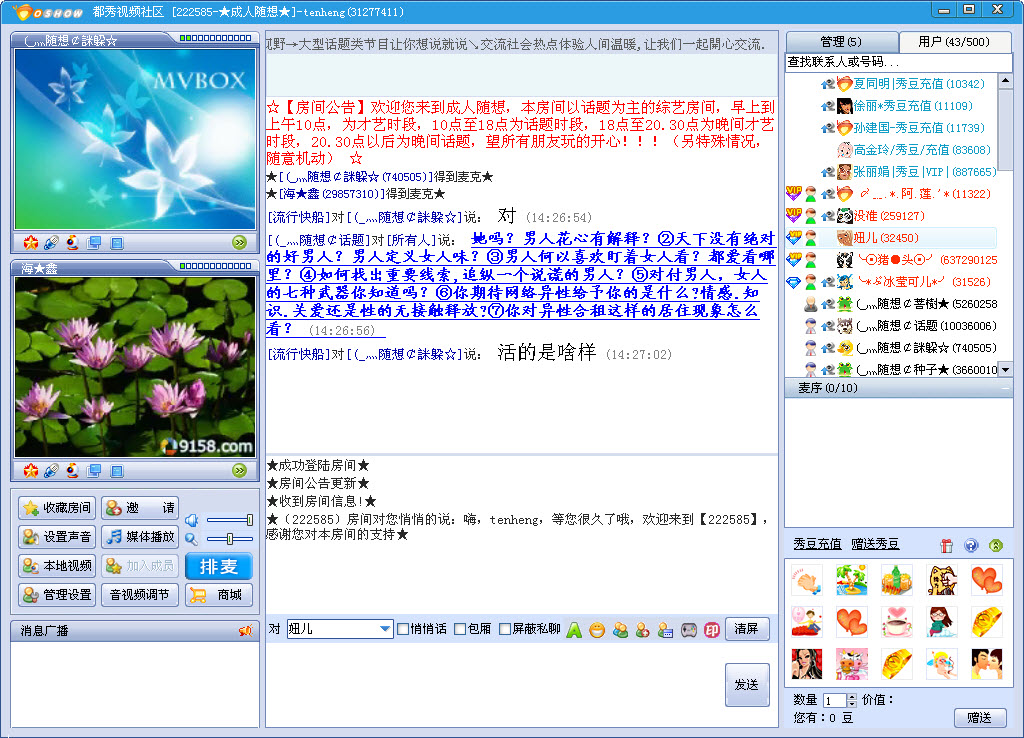Open 设置声音 sound settings
The image size is (1024, 738).
tap(57, 537)
